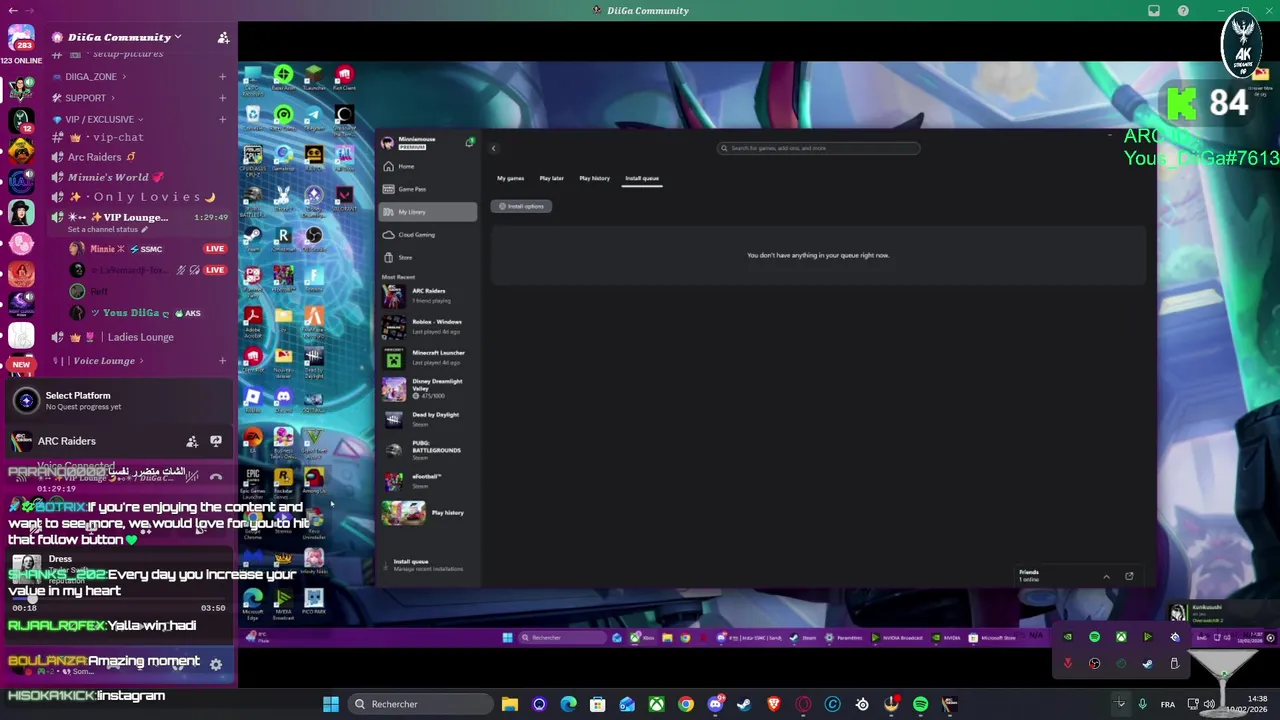Click the FRA language indicator in taskbar
The width and height of the screenshot is (1280, 720).
1167,705
